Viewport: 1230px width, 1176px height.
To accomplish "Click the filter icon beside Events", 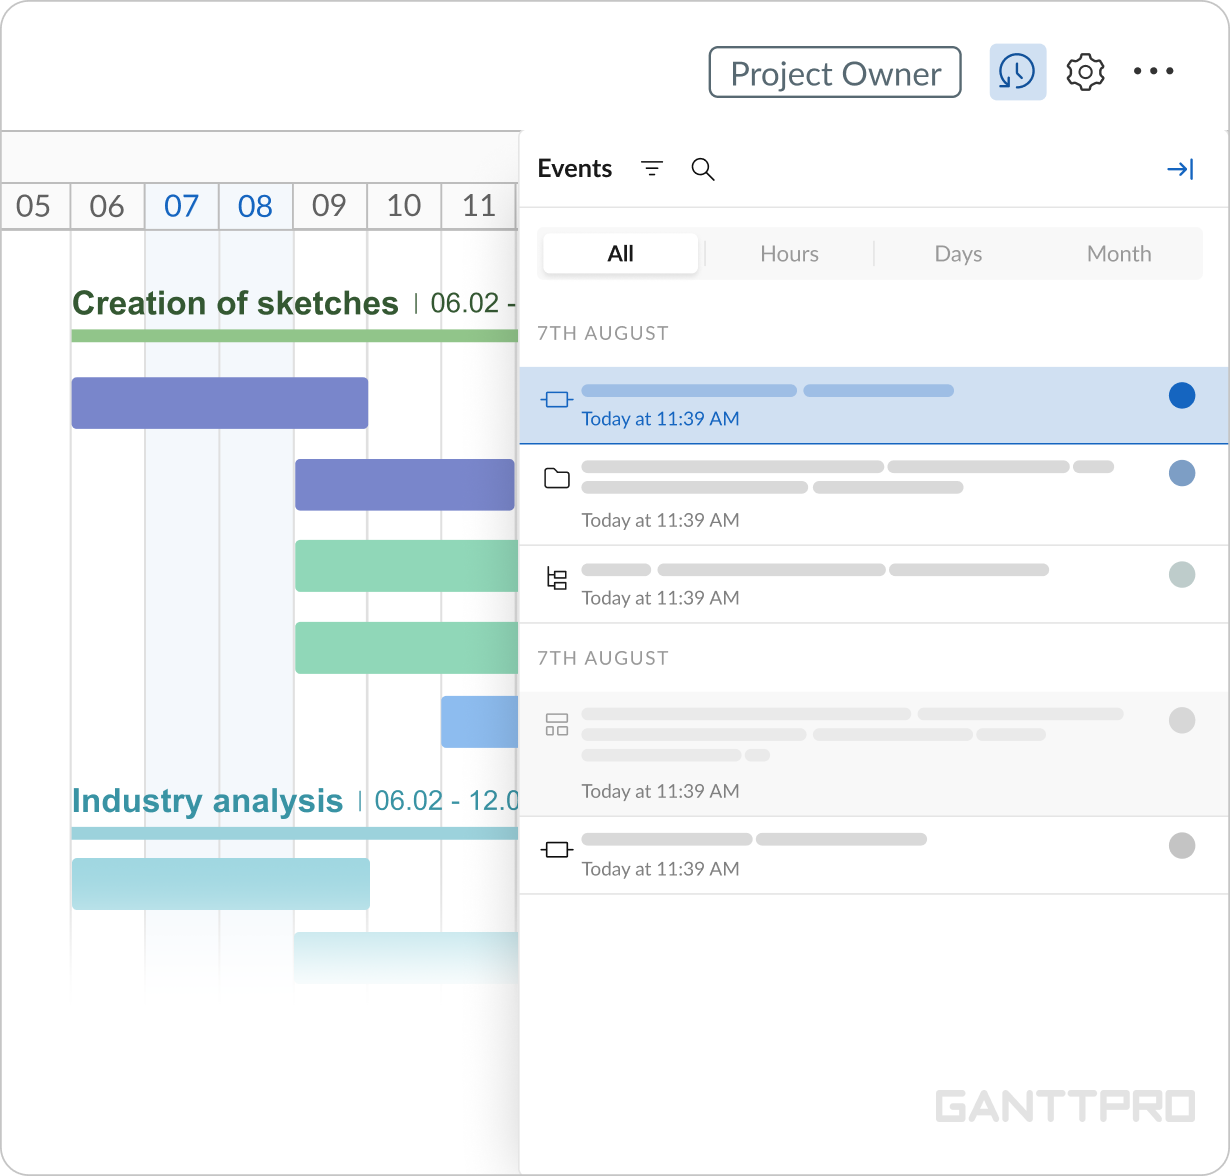I will click(x=652, y=169).
